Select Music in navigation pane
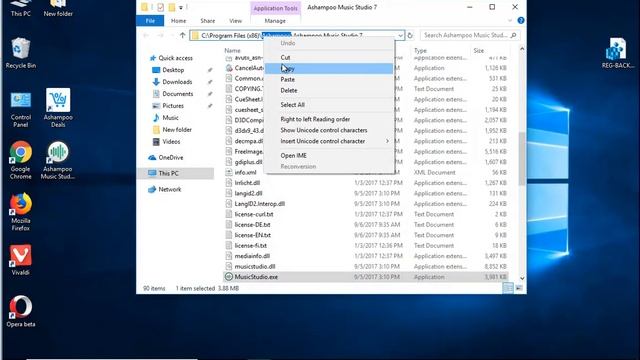The width and height of the screenshot is (640, 360). tap(170, 118)
